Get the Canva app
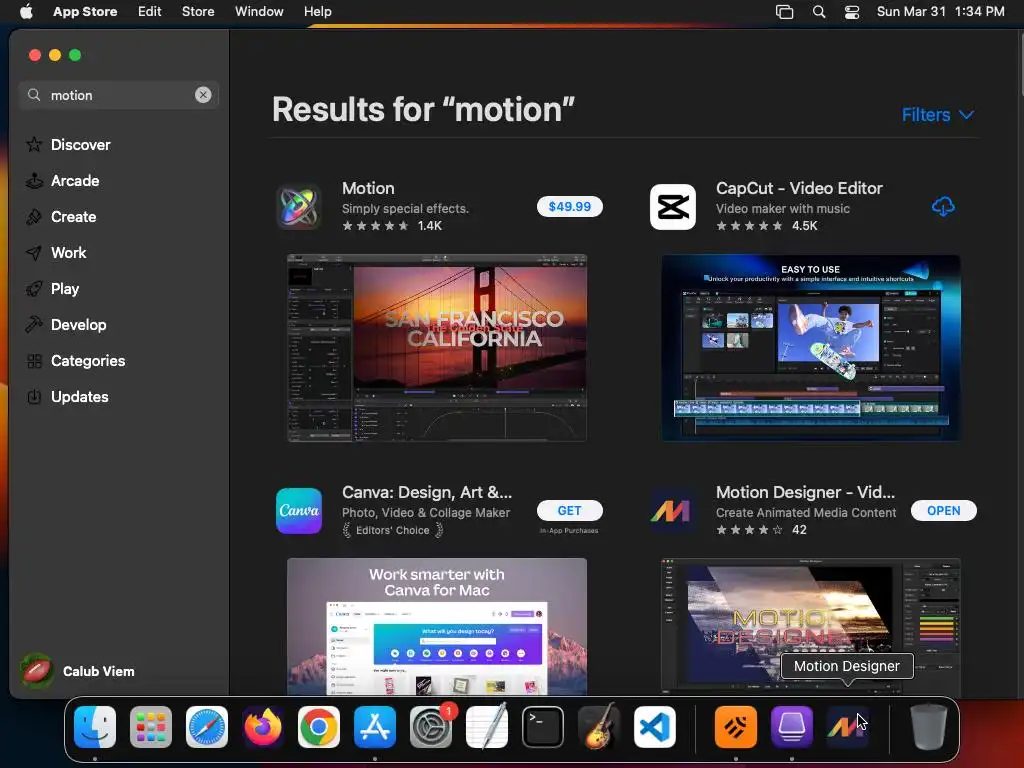 pos(569,511)
